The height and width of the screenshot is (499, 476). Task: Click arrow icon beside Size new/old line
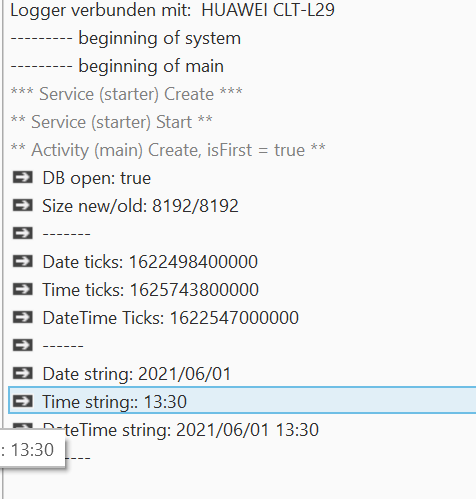click(23, 205)
